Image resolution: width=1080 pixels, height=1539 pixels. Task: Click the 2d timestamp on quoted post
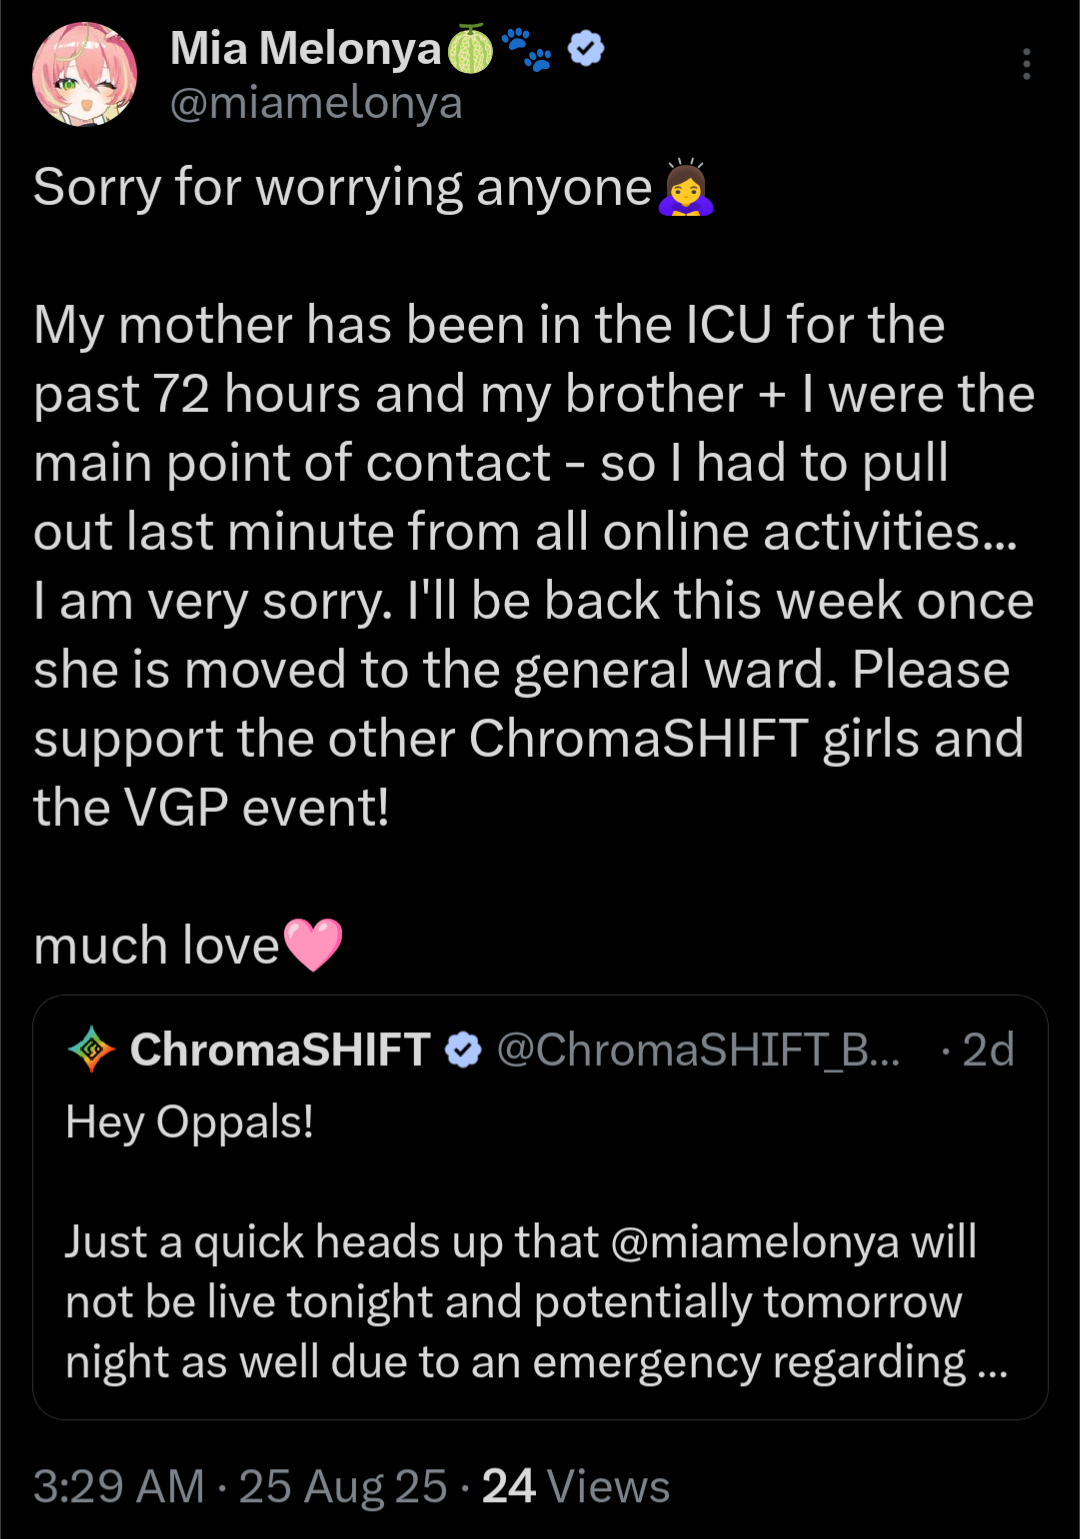coord(988,1050)
